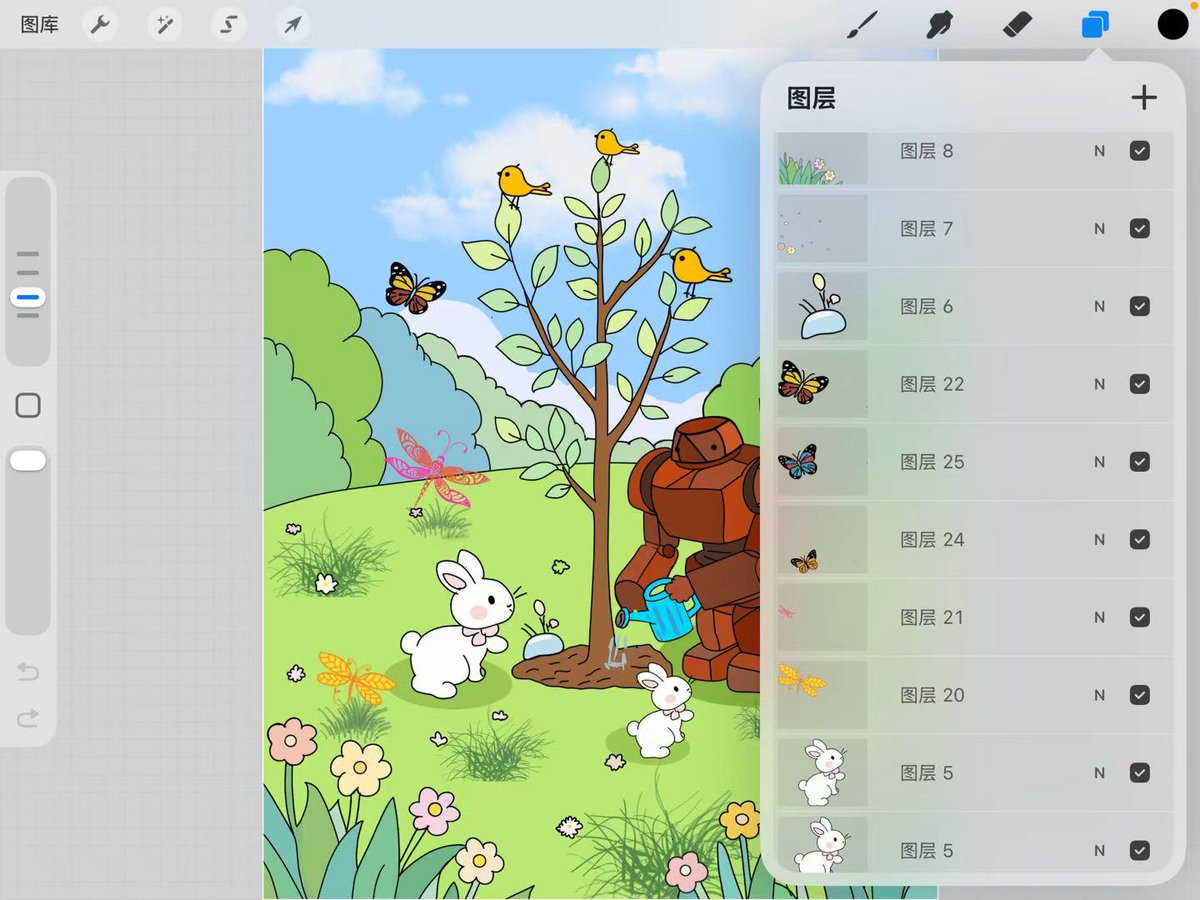Screen dimensions: 1200x900
Task: Select layer name 图层 25
Action: pos(932,462)
